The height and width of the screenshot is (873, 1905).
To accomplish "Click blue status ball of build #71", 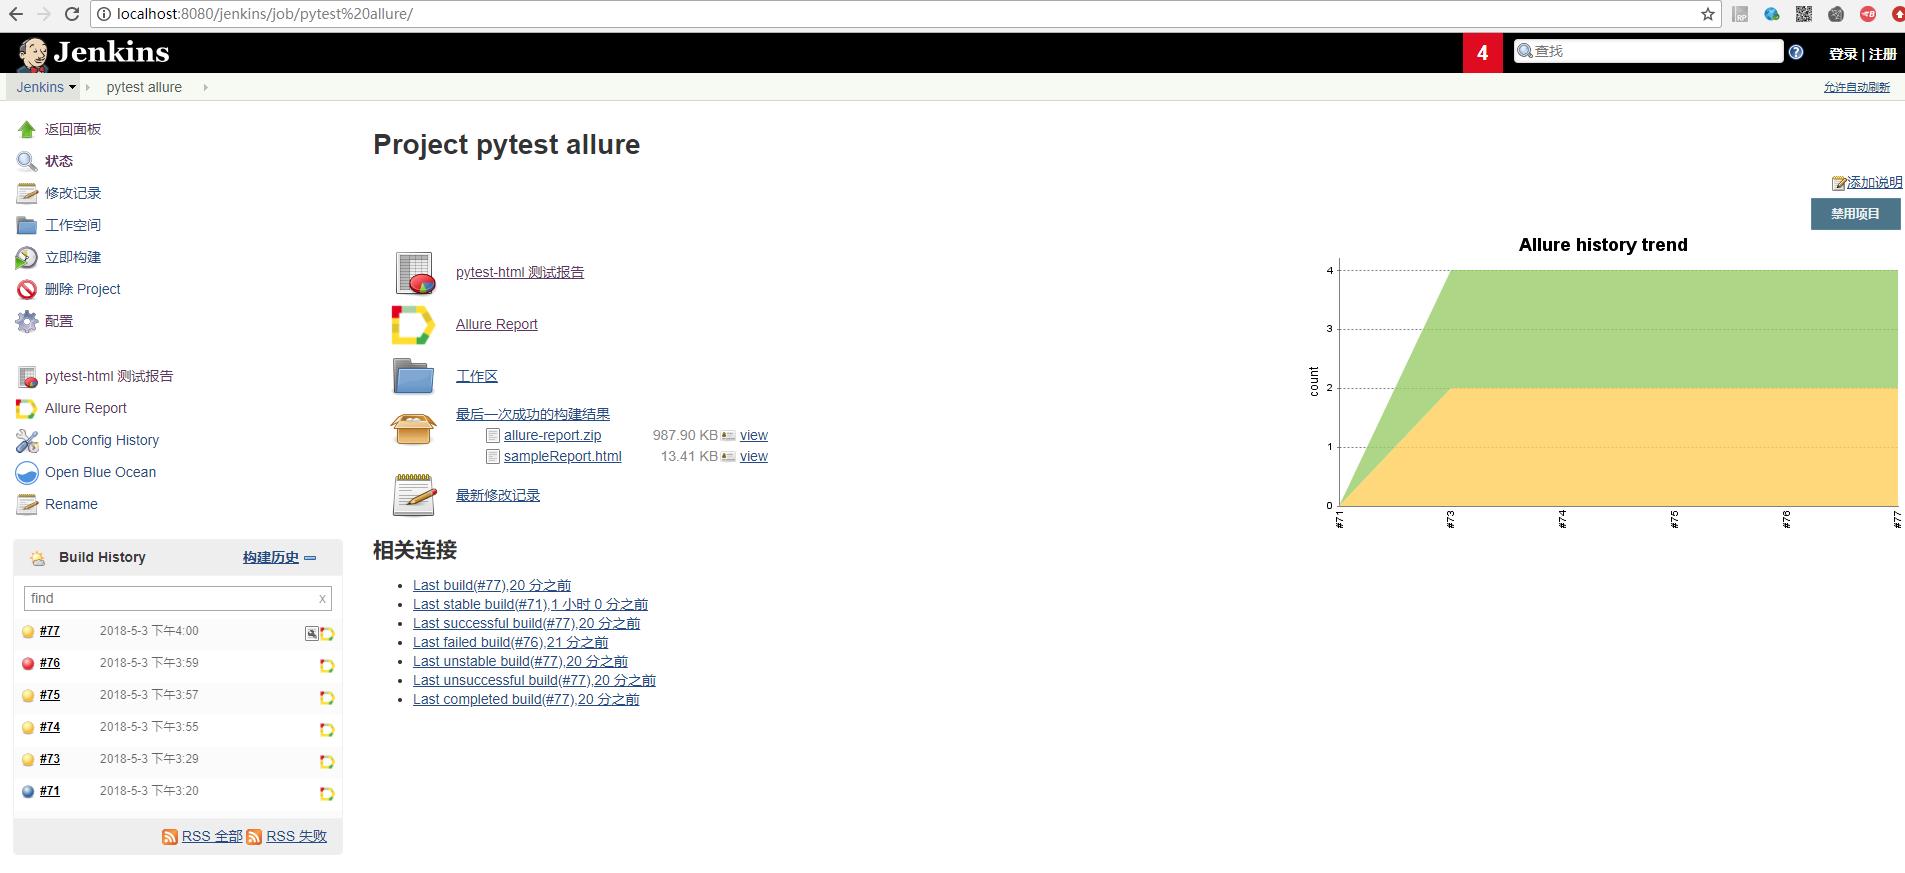I will (28, 791).
